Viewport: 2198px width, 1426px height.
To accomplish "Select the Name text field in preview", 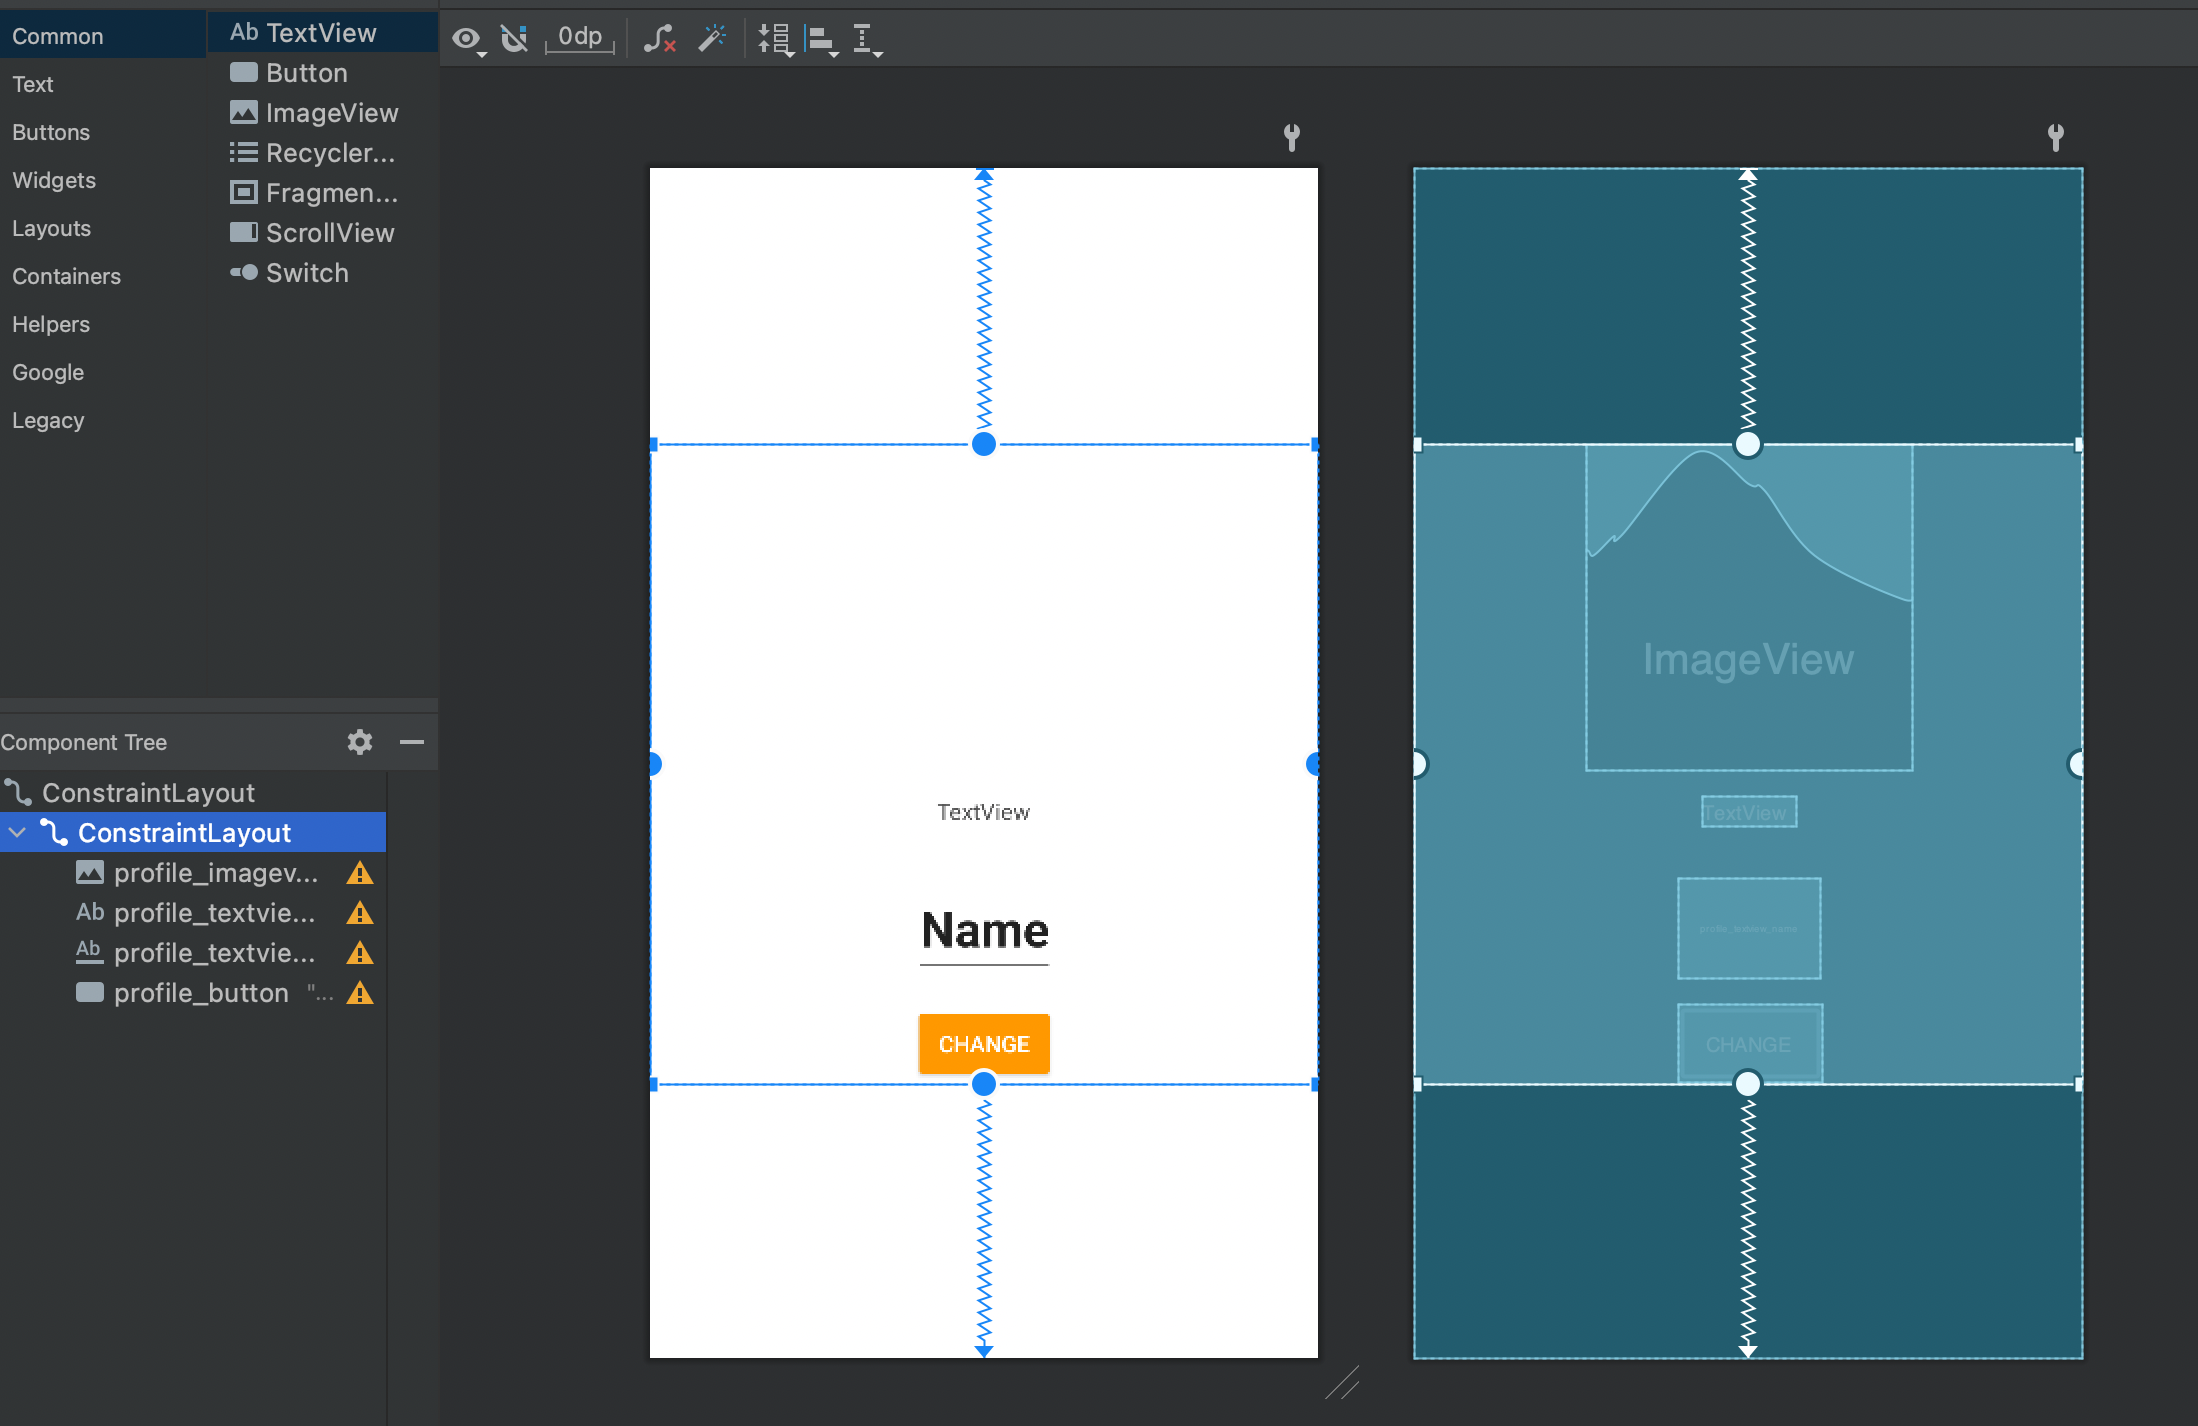I will (984, 932).
